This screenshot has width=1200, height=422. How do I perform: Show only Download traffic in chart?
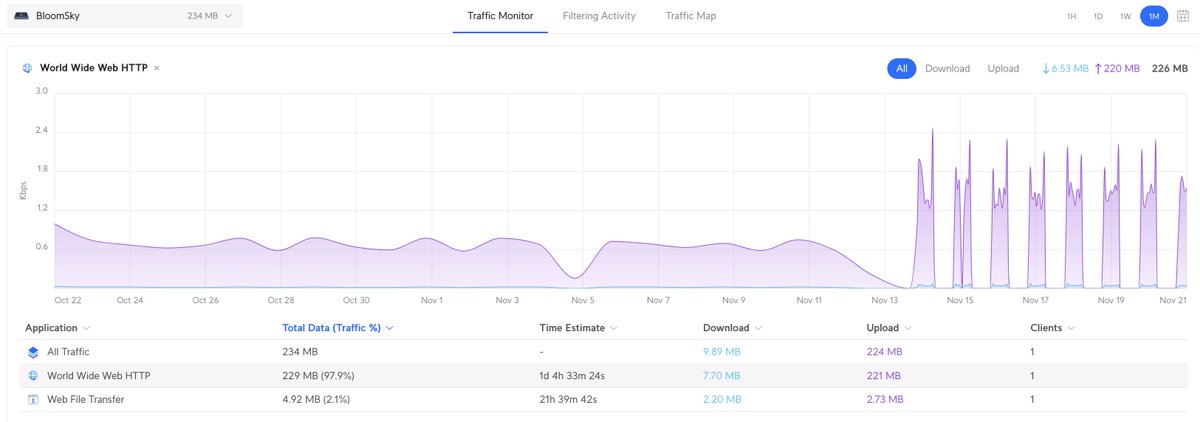coord(947,68)
